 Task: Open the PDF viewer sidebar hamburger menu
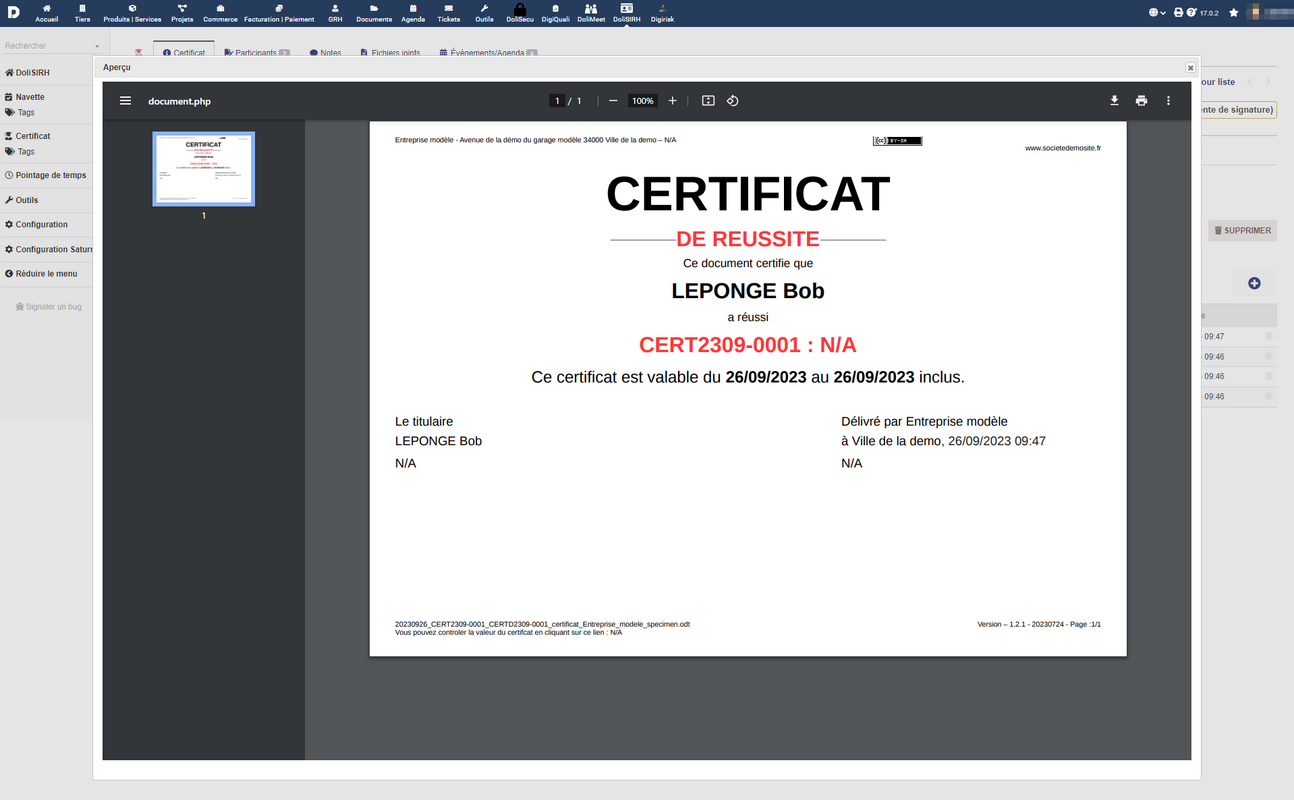click(125, 101)
